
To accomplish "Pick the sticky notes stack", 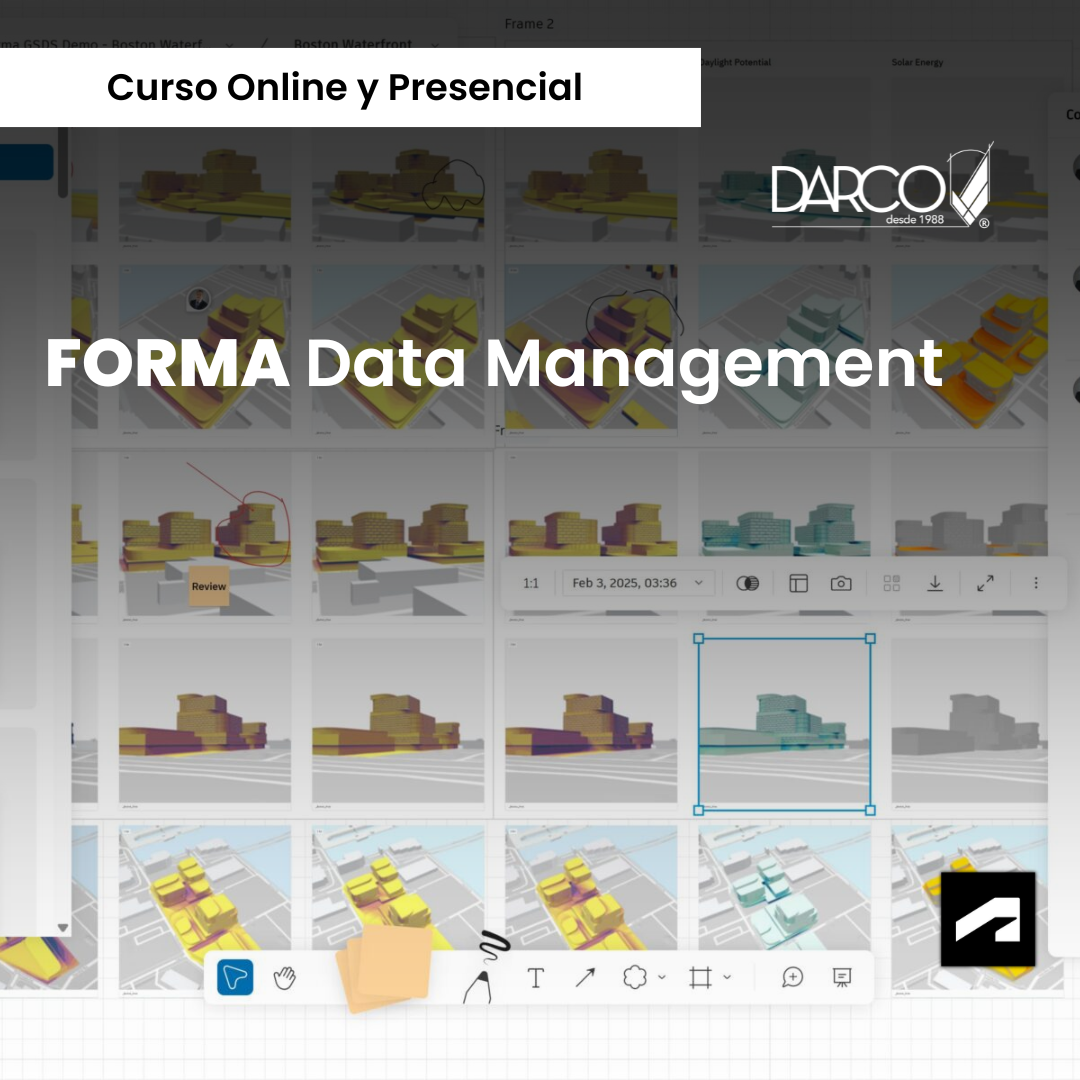I will pos(384,968).
